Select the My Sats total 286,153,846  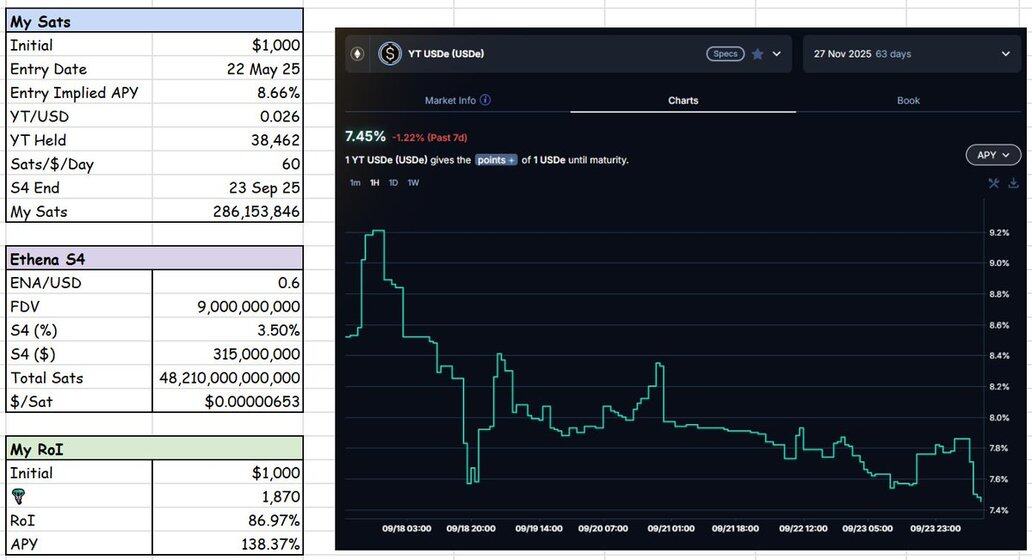[228, 211]
